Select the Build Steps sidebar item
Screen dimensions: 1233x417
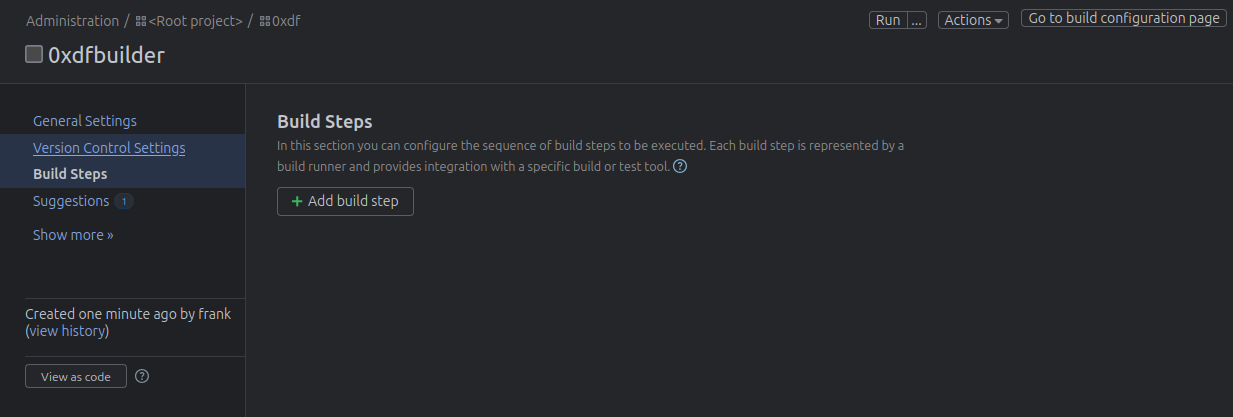point(70,174)
